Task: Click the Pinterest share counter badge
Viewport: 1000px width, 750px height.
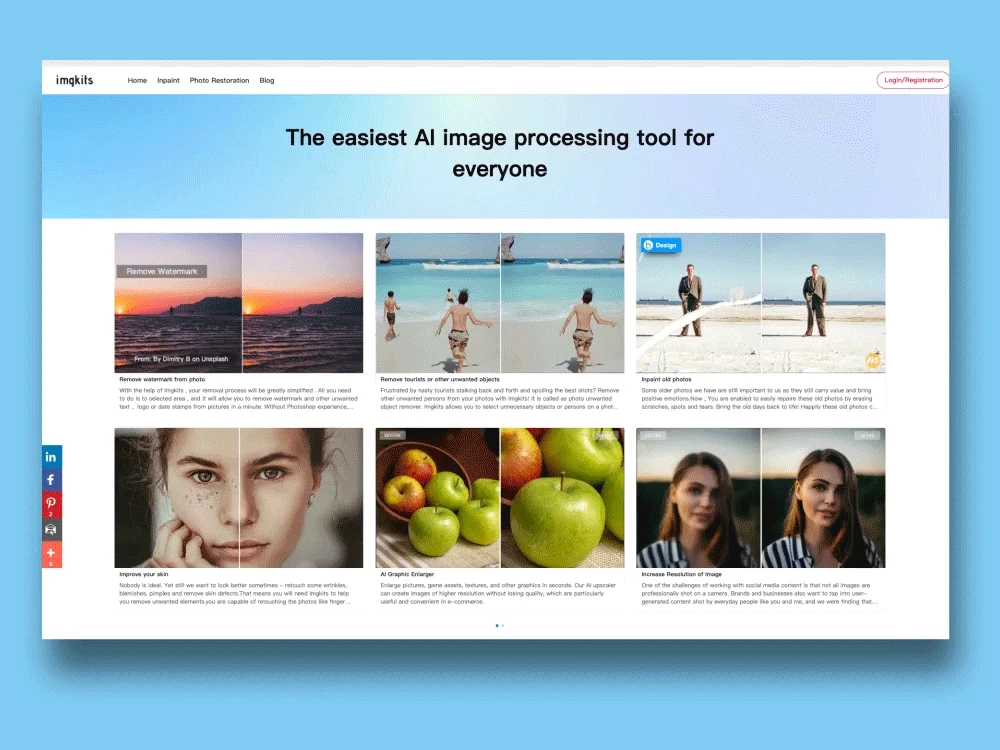Action: click(x=50, y=513)
